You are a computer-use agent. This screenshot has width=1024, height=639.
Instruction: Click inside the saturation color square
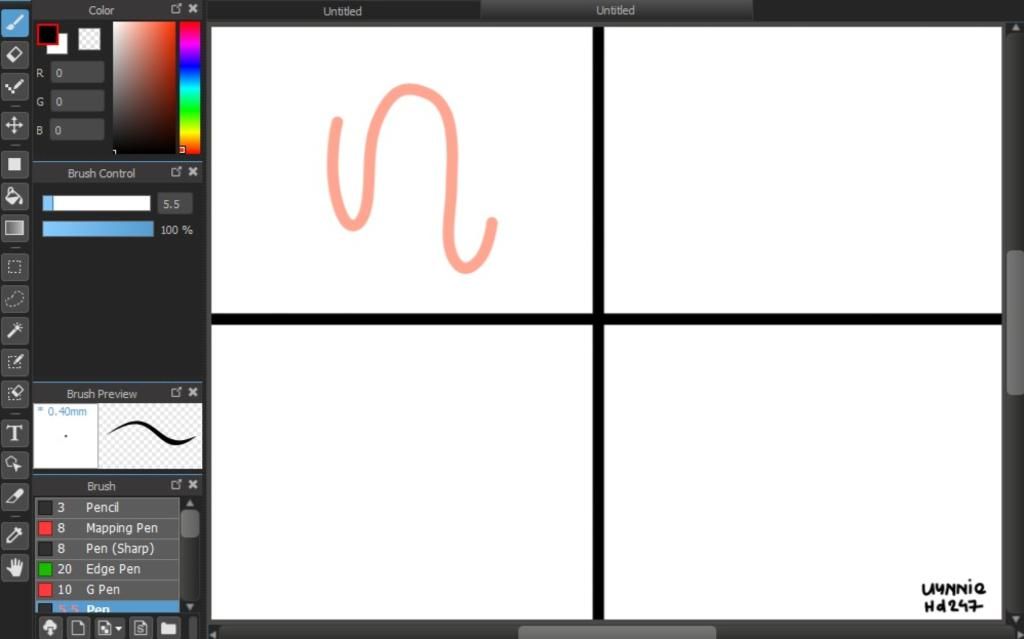[144, 88]
